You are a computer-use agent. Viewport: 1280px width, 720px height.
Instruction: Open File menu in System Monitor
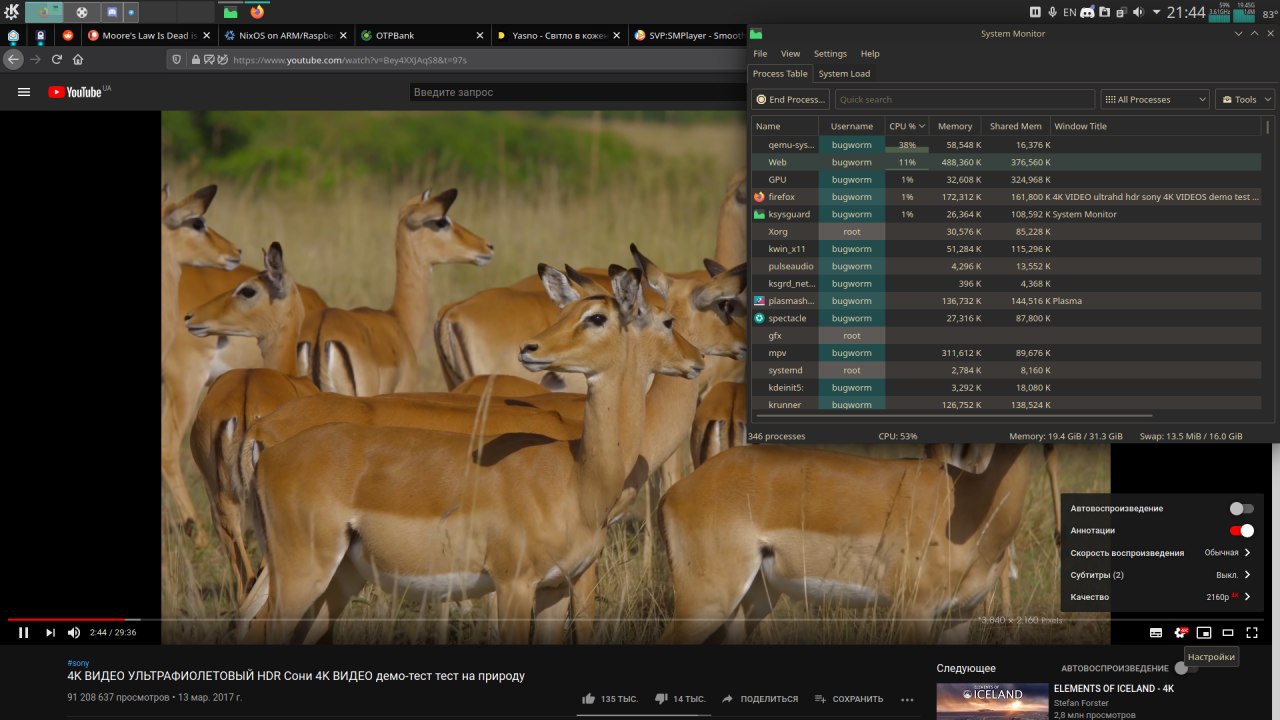(x=760, y=54)
